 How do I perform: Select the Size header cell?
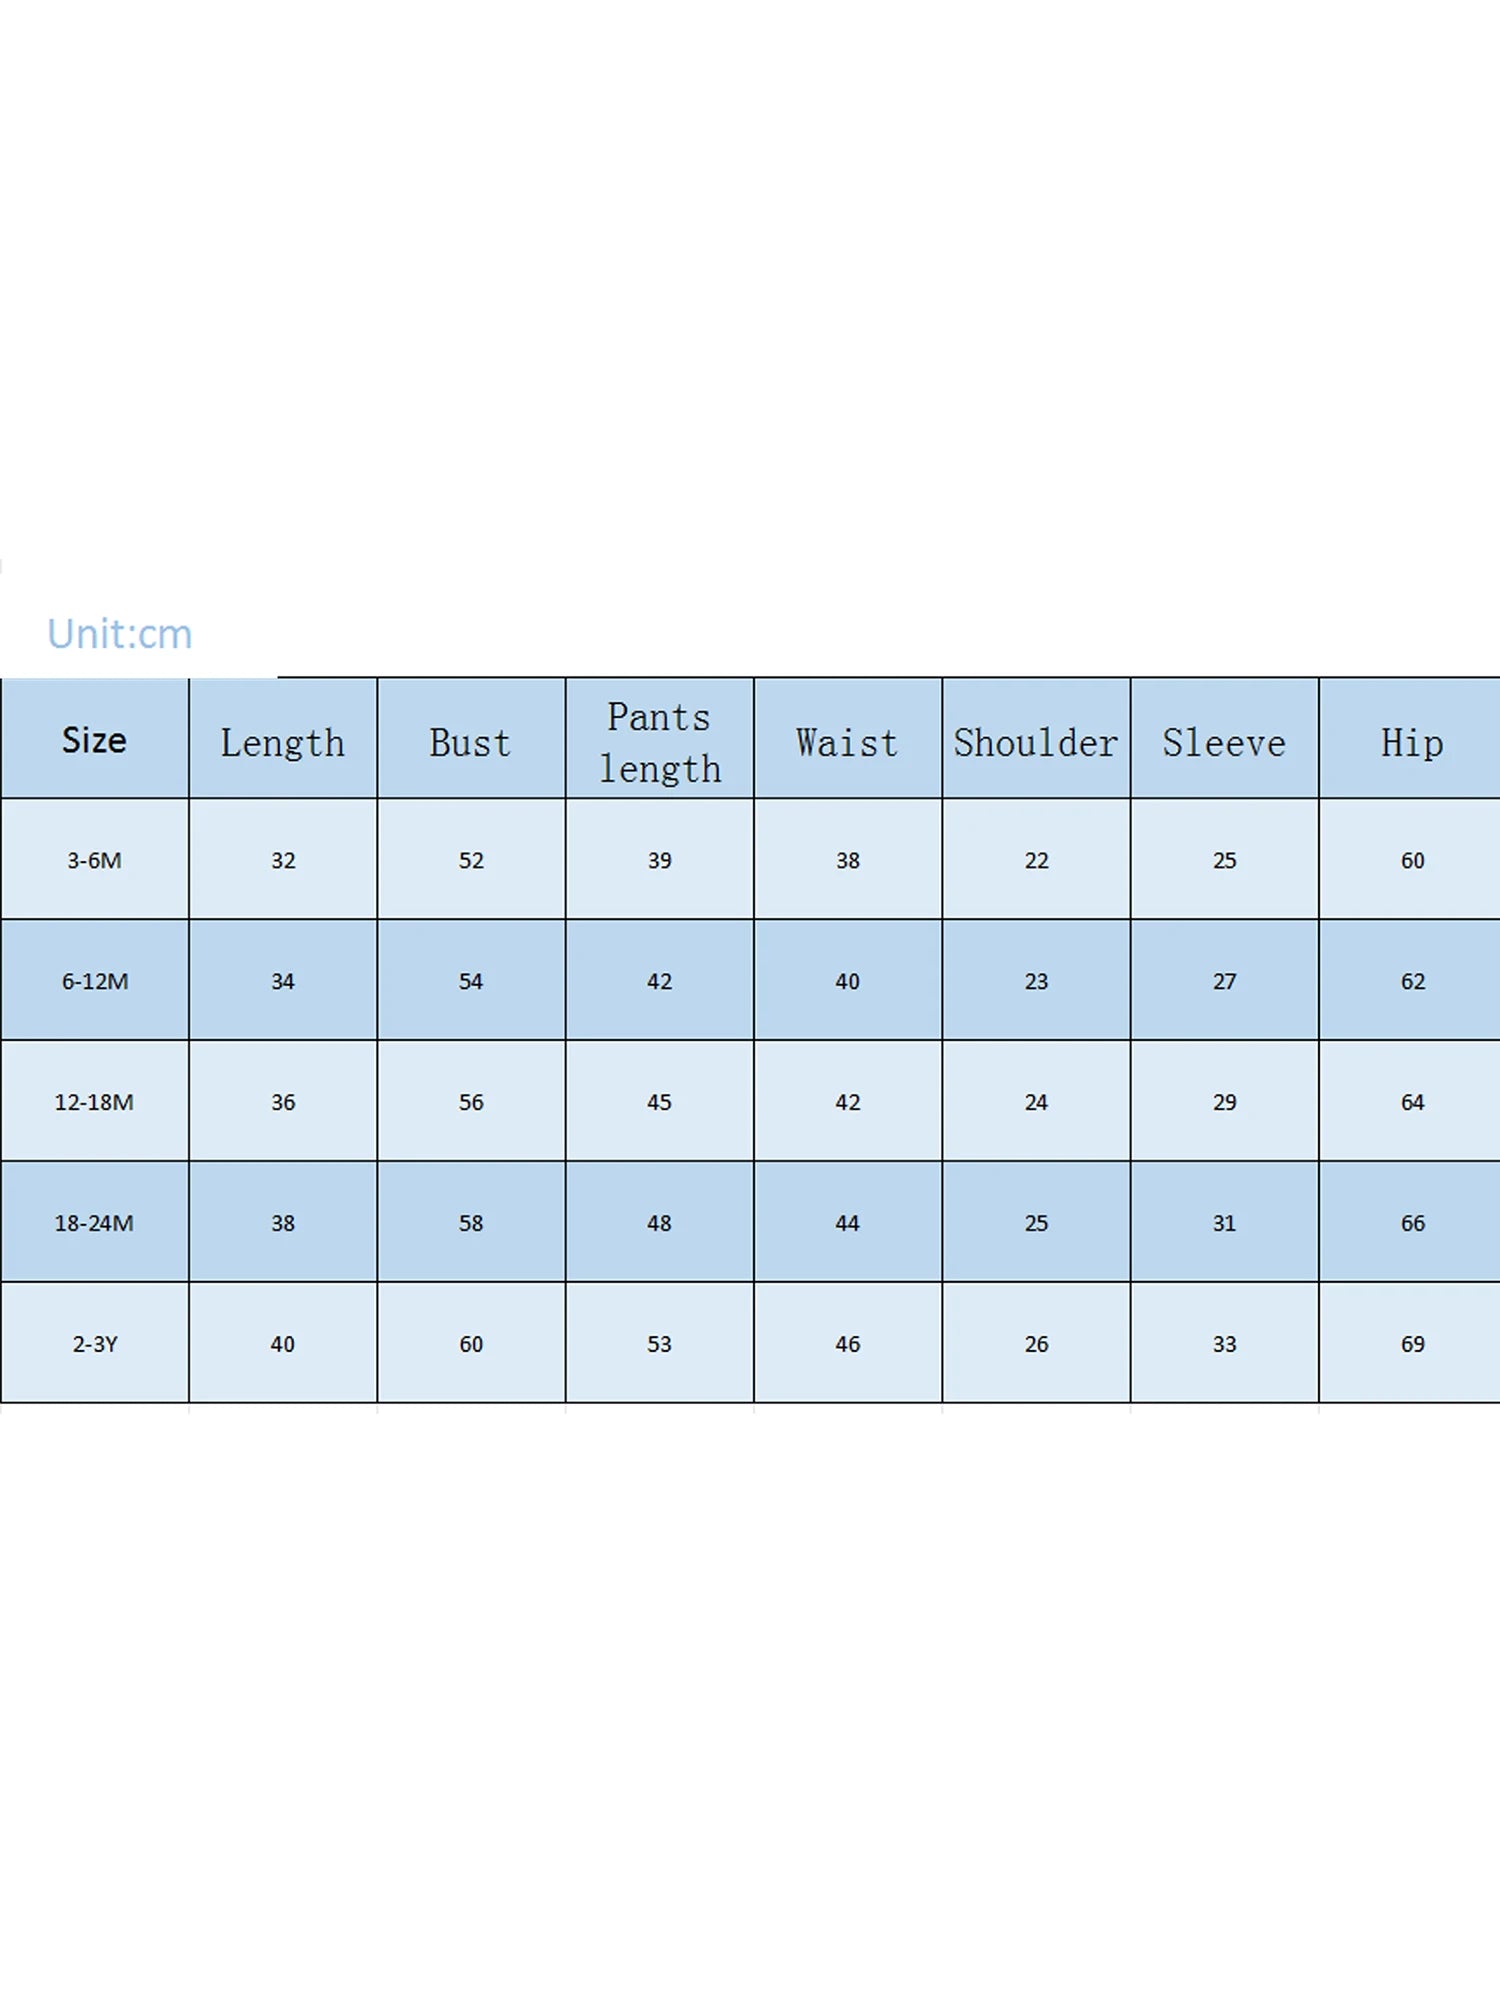[94, 740]
